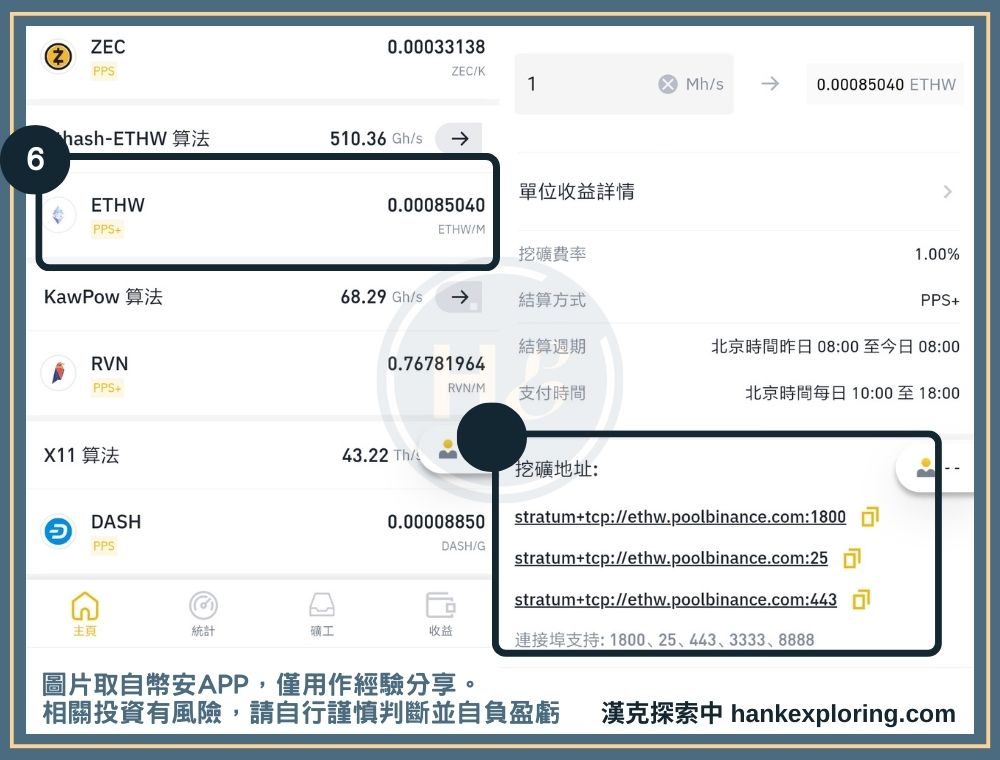1000x760 pixels.
Task: Tap the ETHW coin name label
Action: [118, 205]
